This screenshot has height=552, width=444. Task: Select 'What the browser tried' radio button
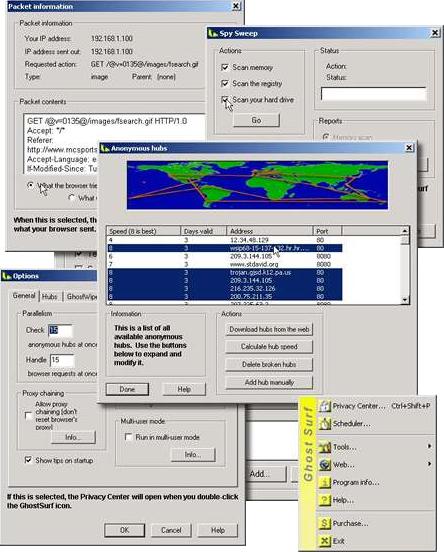31,185
